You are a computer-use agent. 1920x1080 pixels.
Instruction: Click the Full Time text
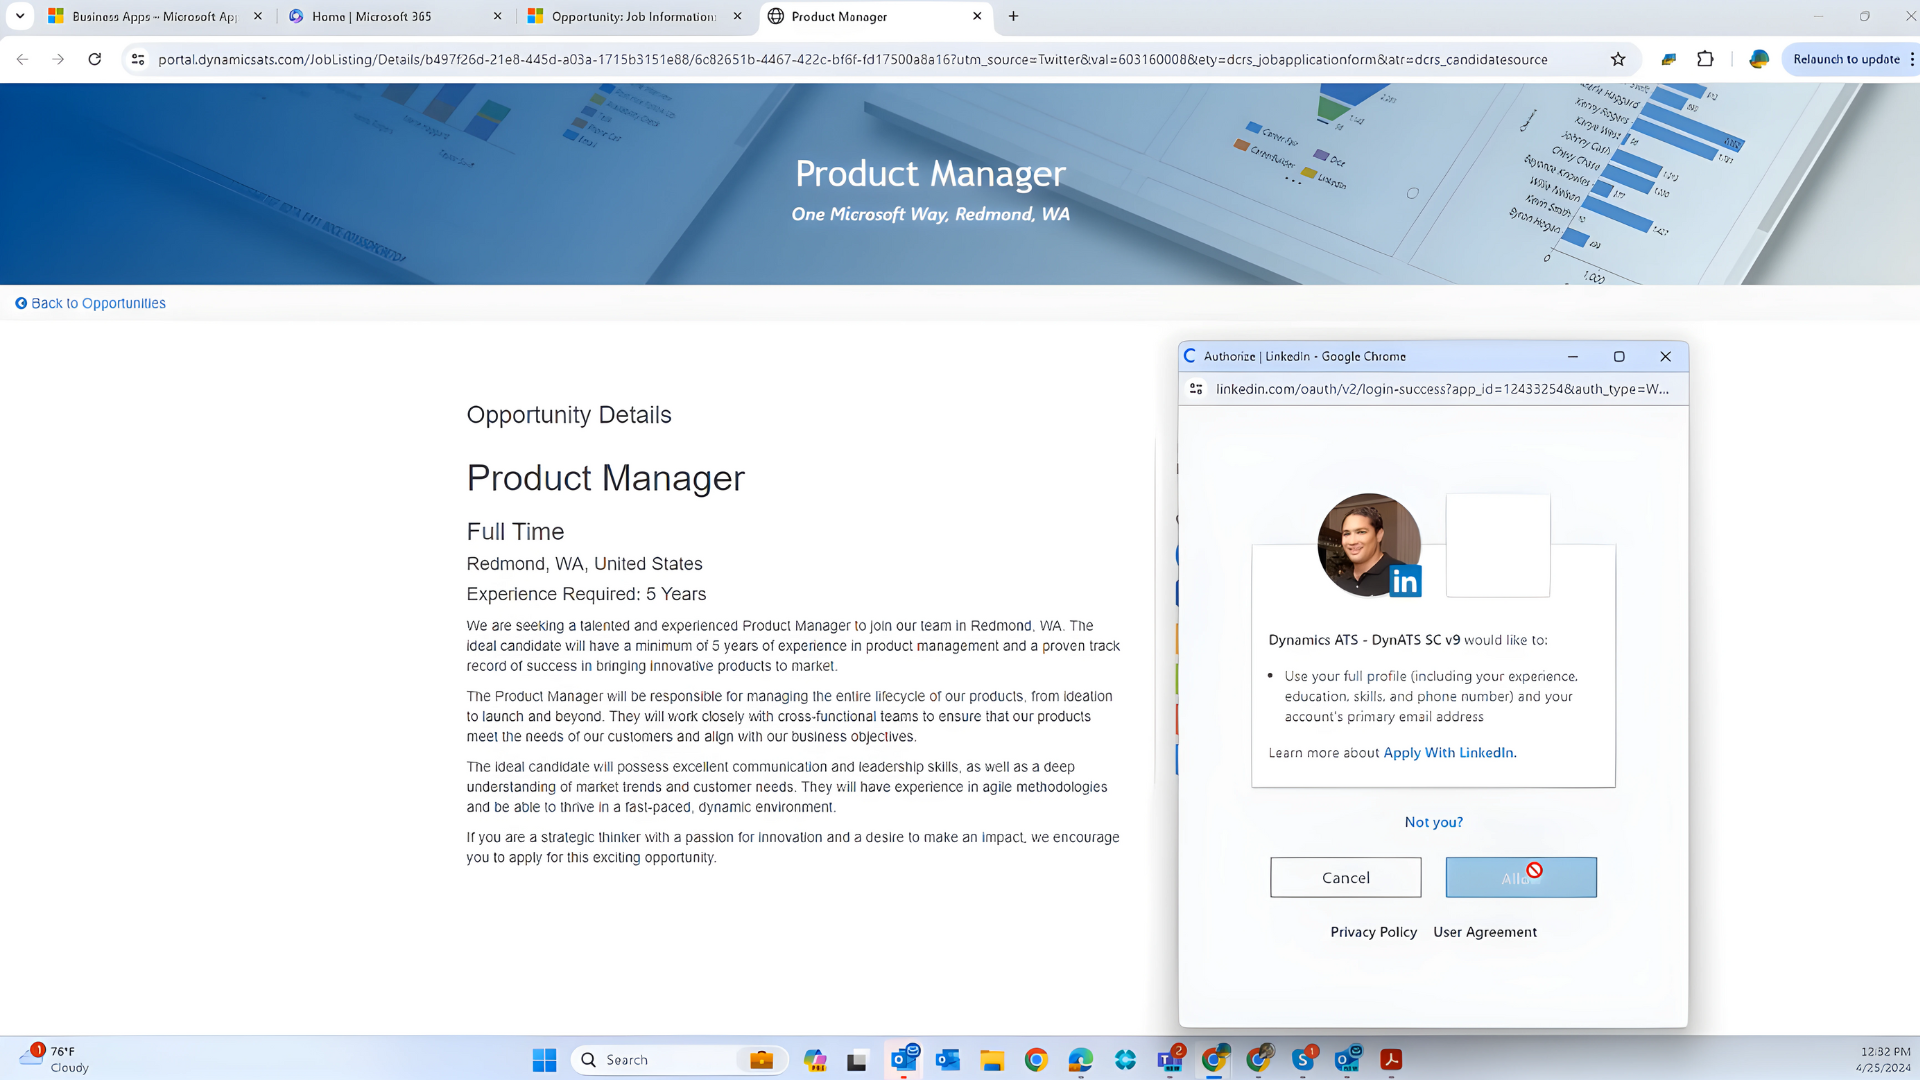[515, 531]
